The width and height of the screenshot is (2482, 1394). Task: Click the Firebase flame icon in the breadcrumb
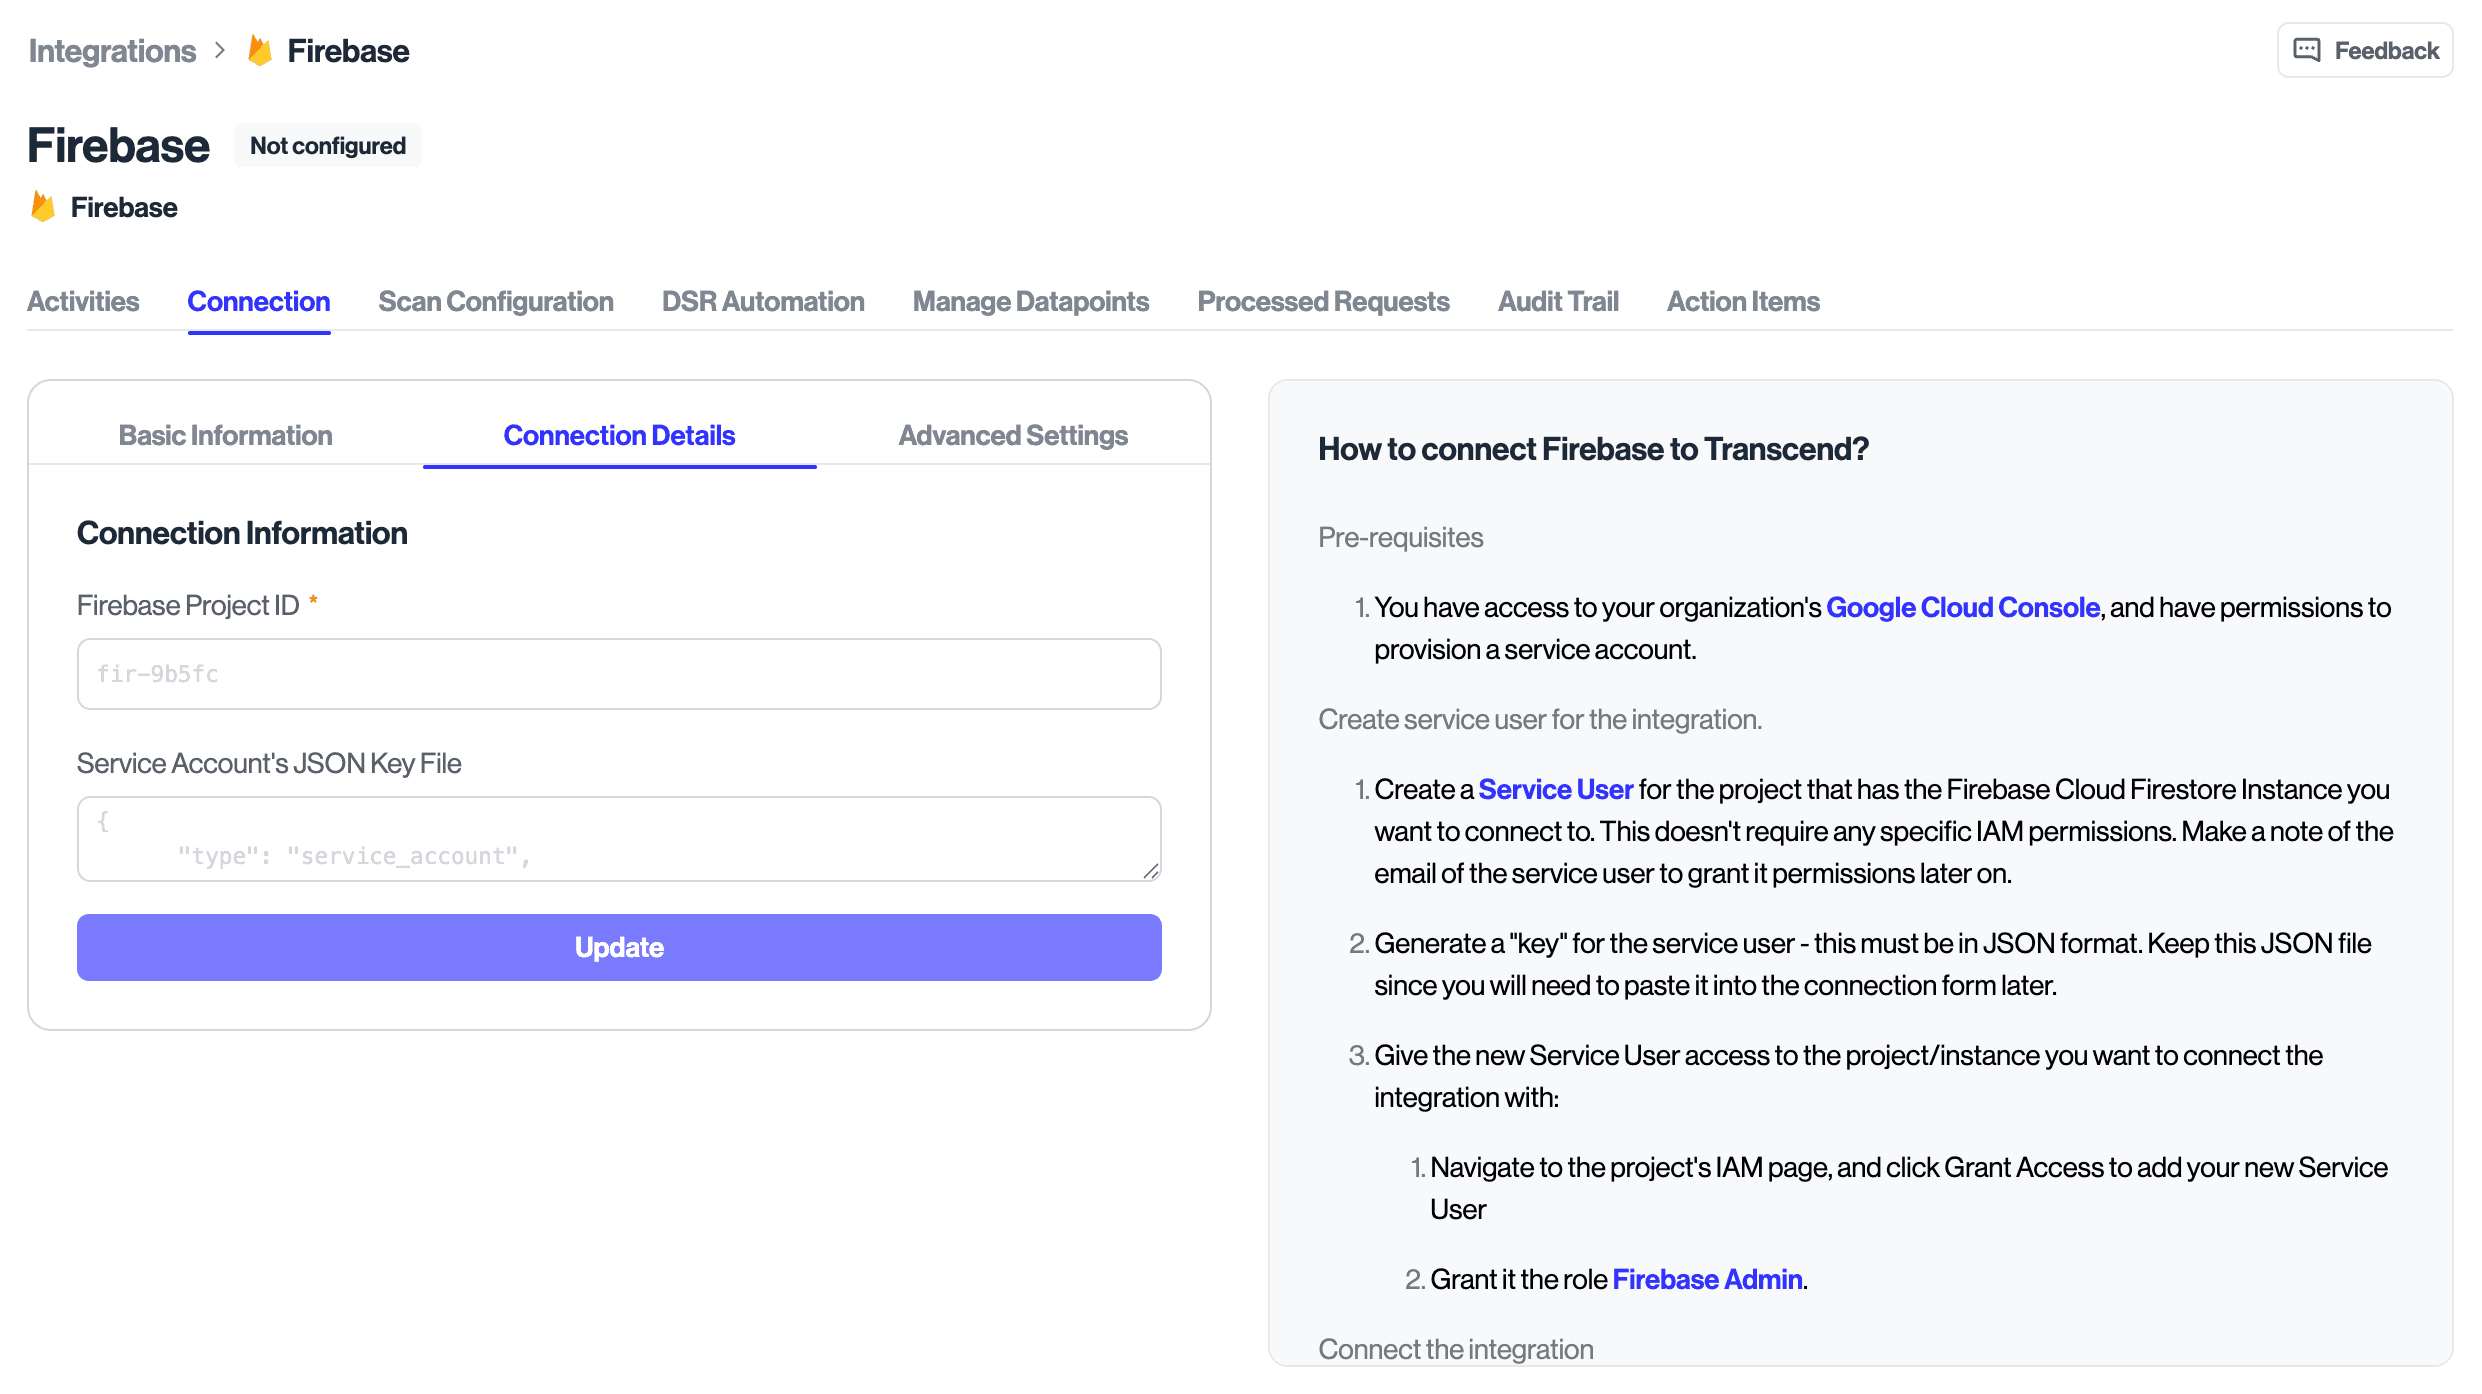pos(259,50)
